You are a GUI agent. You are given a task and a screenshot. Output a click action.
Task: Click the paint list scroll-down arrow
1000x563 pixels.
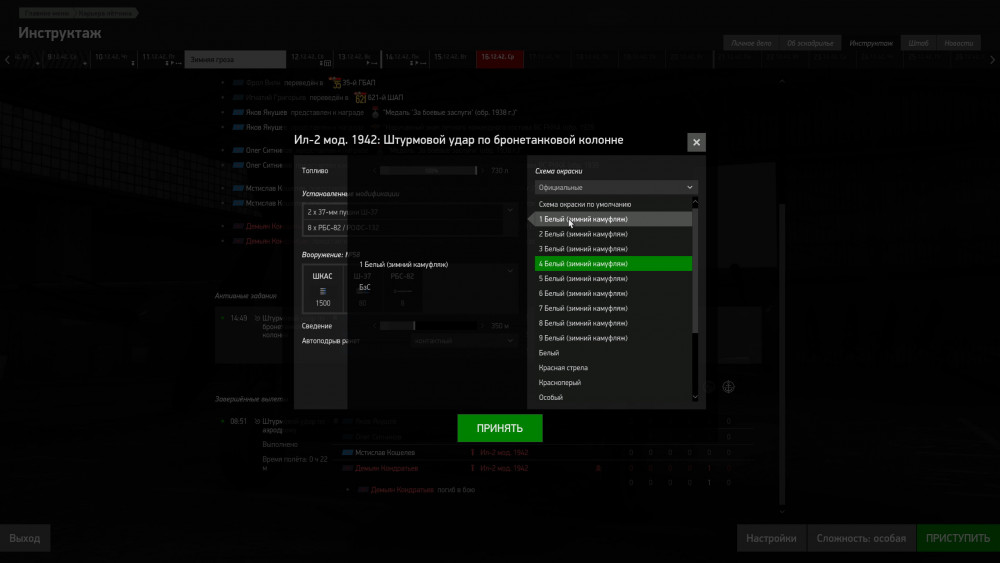(x=695, y=397)
